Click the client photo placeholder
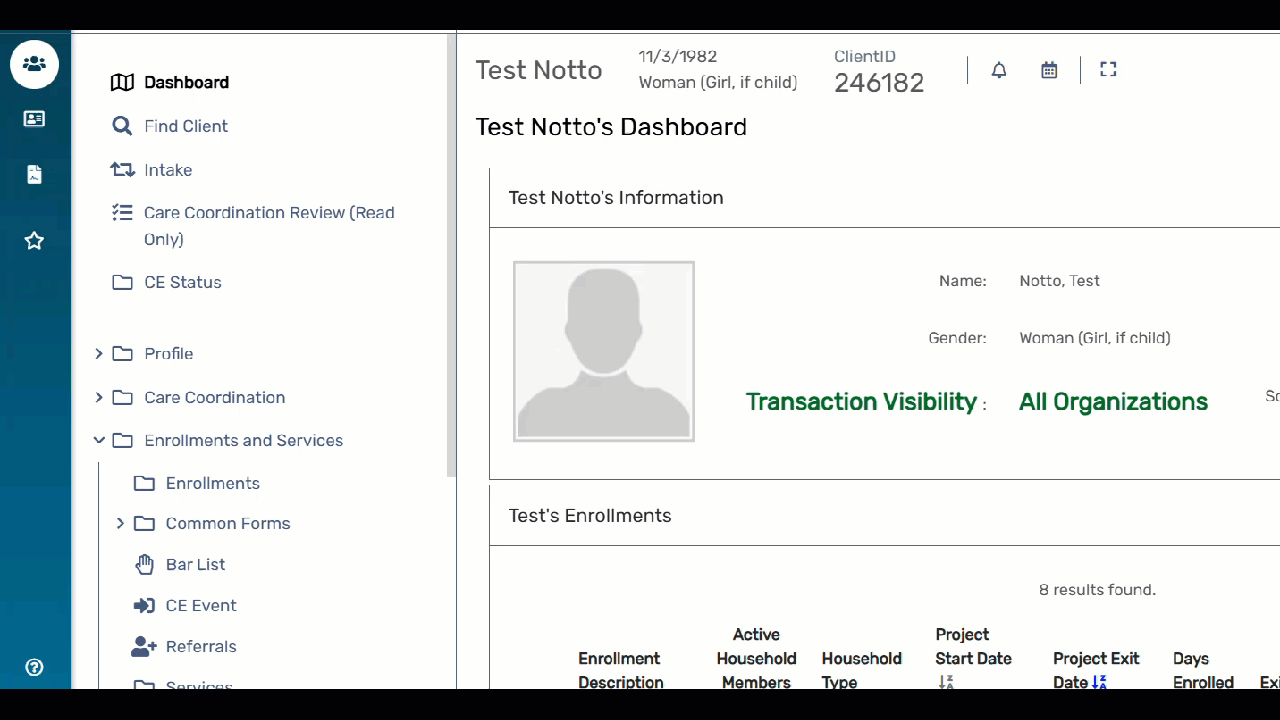This screenshot has width=1280, height=720. [604, 351]
